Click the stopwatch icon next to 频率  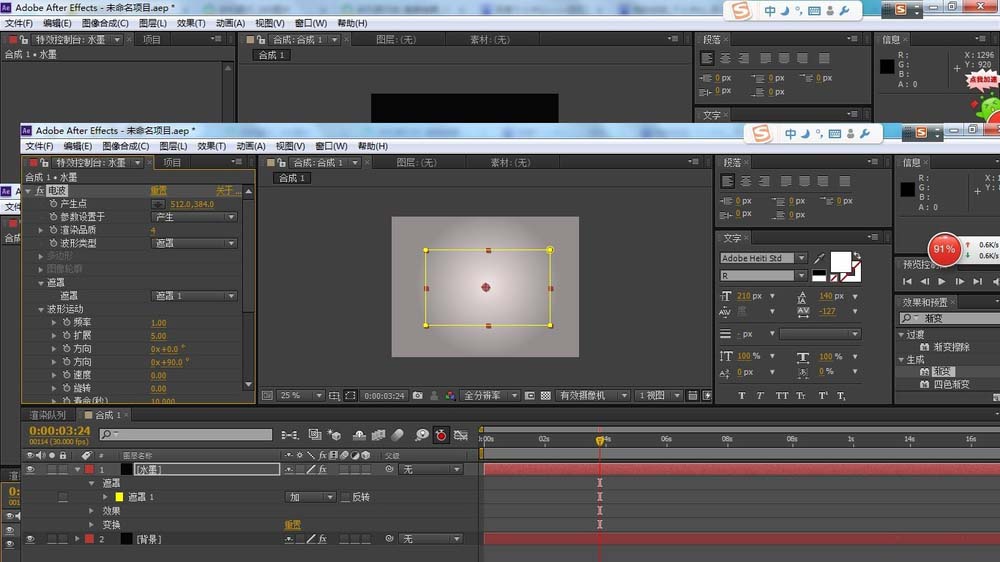(x=67, y=323)
